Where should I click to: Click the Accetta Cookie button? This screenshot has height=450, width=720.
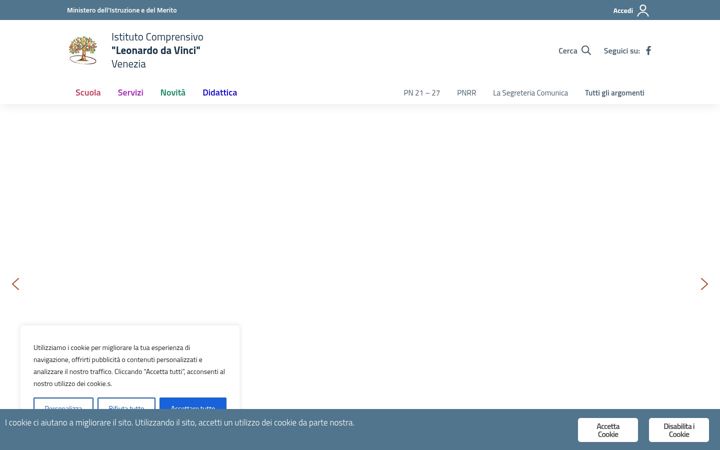(x=608, y=430)
